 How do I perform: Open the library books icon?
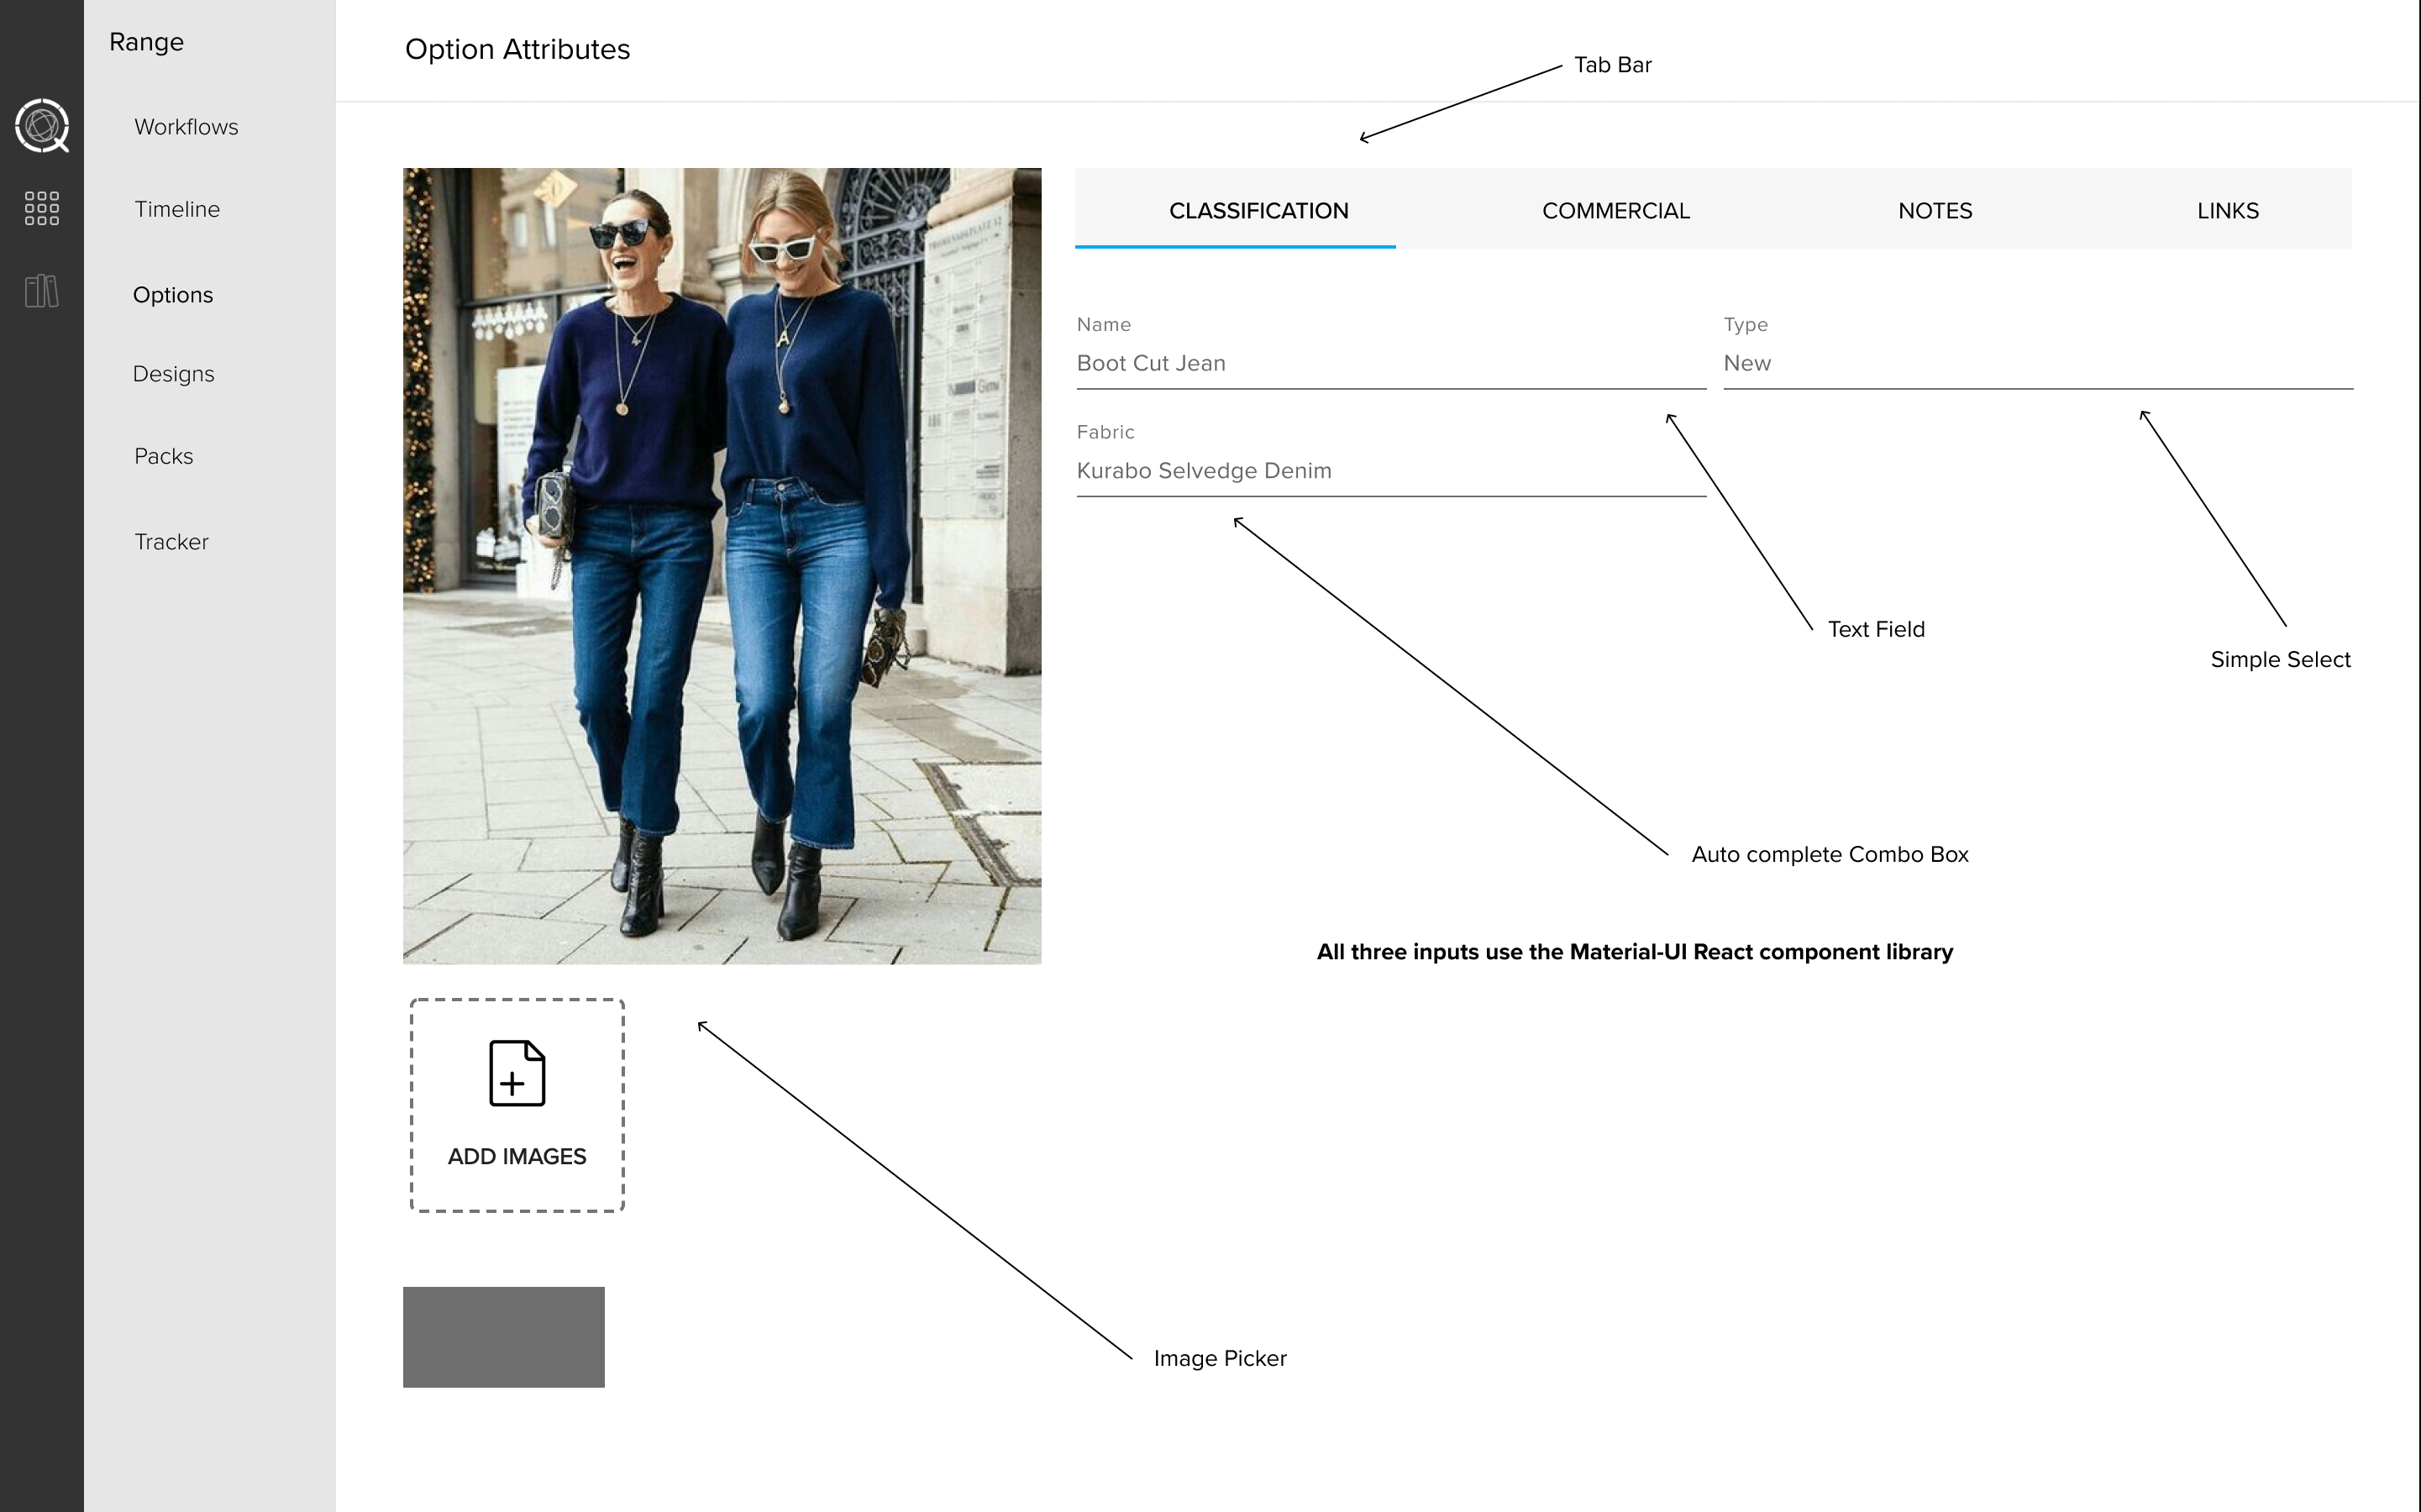[x=42, y=291]
